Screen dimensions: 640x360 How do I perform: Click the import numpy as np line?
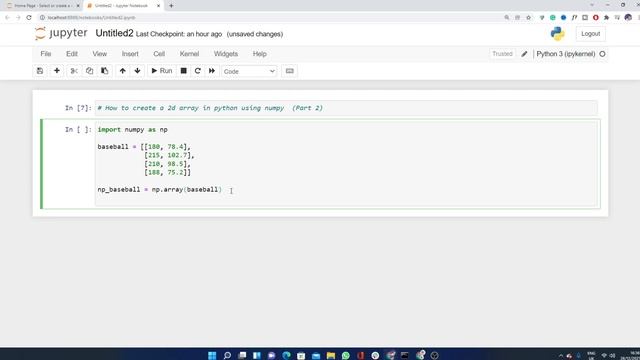(x=133, y=129)
